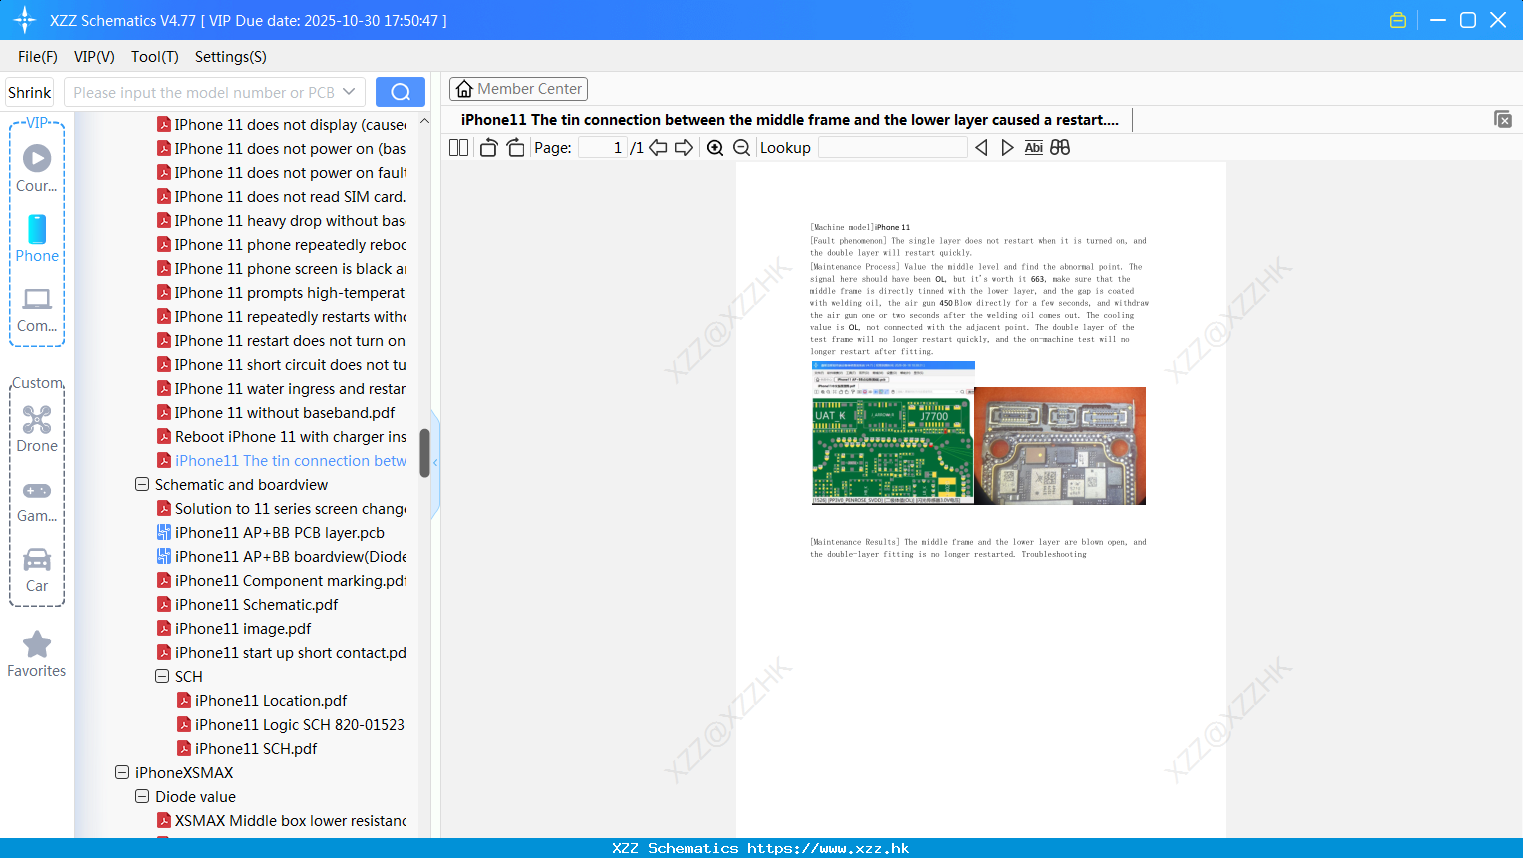1523x858 pixels.
Task: Close all tabs icon at right
Action: [x=1503, y=119]
